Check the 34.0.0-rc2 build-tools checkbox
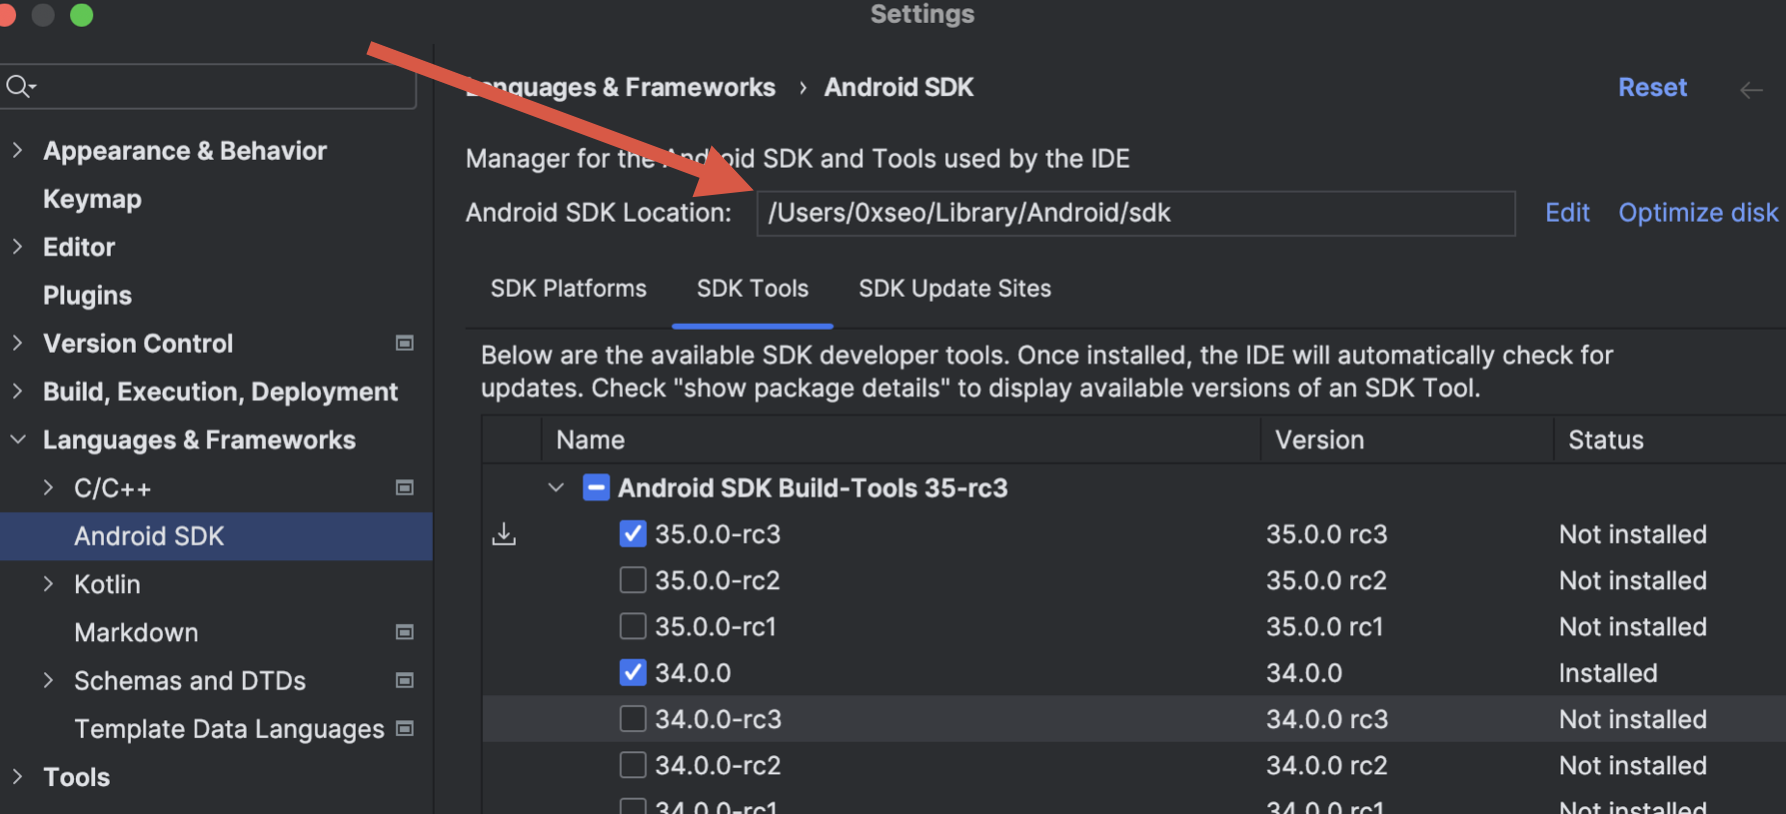This screenshot has height=814, width=1786. 633,765
